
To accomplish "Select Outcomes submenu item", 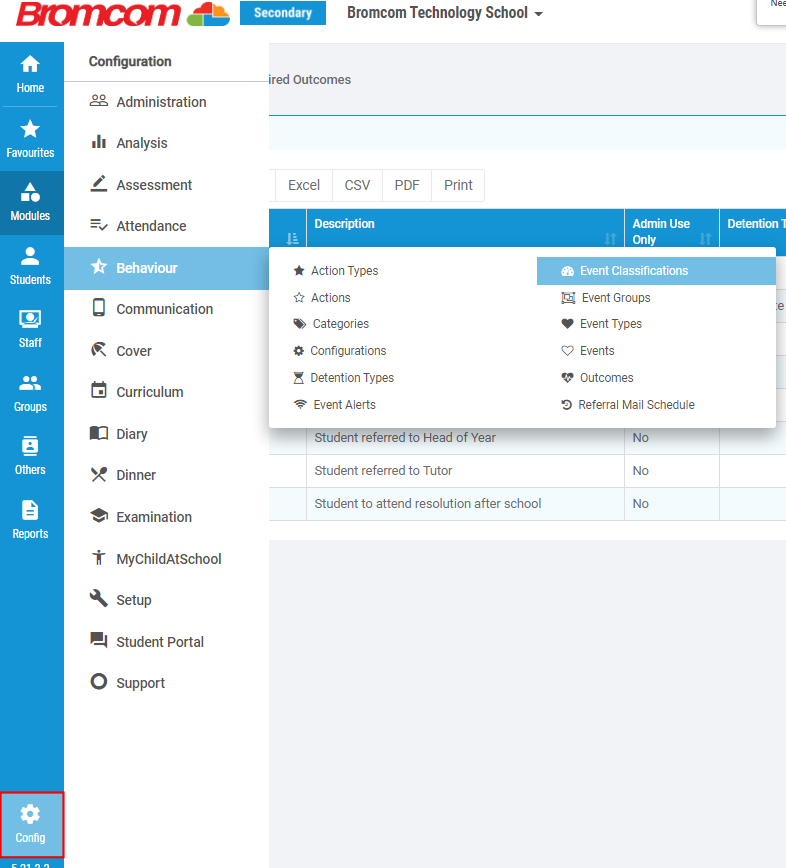I will [597, 378].
